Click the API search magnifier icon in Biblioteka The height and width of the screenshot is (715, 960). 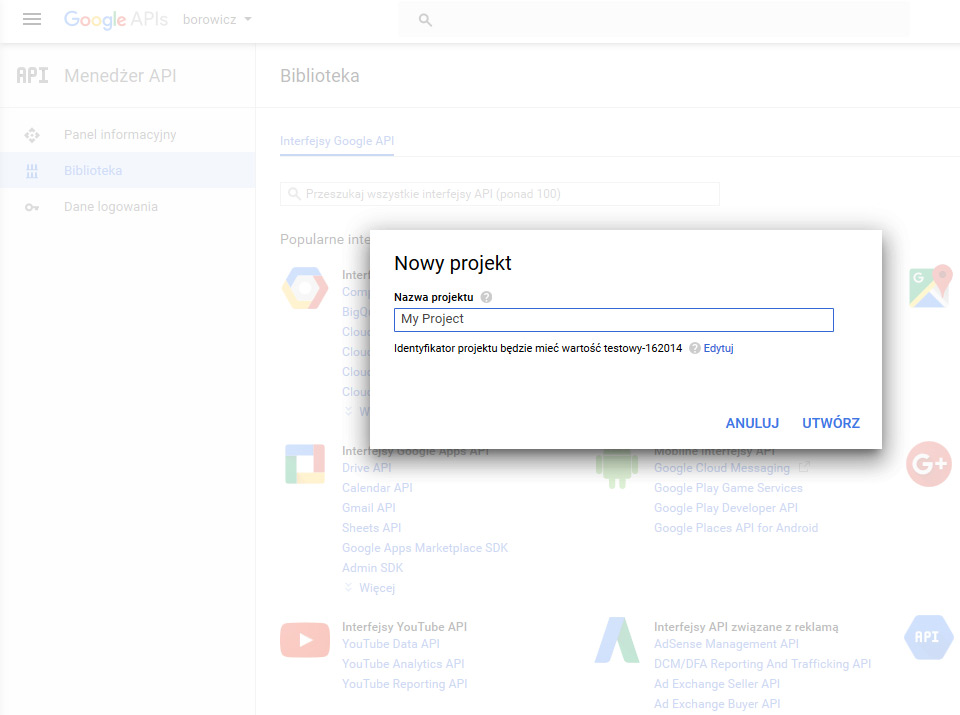point(294,194)
